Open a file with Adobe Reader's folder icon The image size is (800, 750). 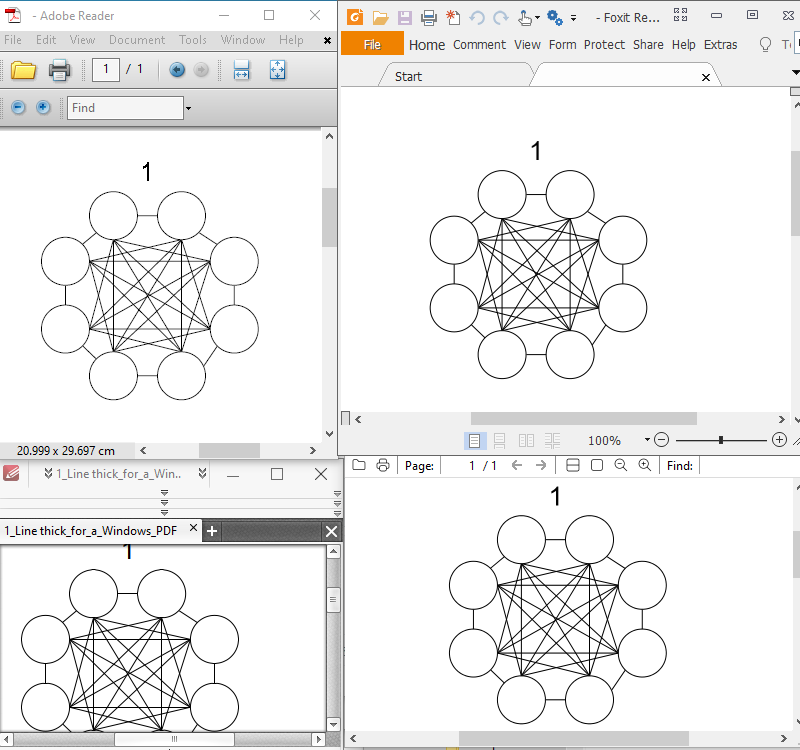point(24,70)
